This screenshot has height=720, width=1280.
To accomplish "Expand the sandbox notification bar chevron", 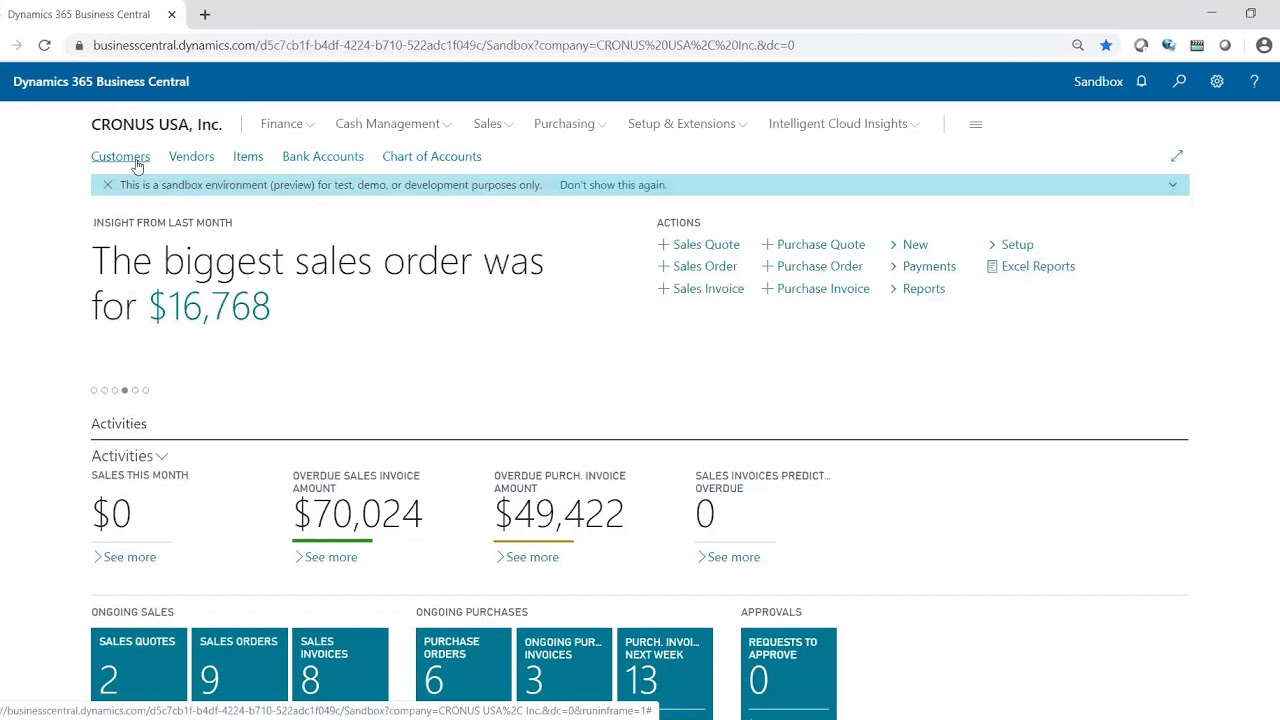I will pyautogui.click(x=1173, y=185).
